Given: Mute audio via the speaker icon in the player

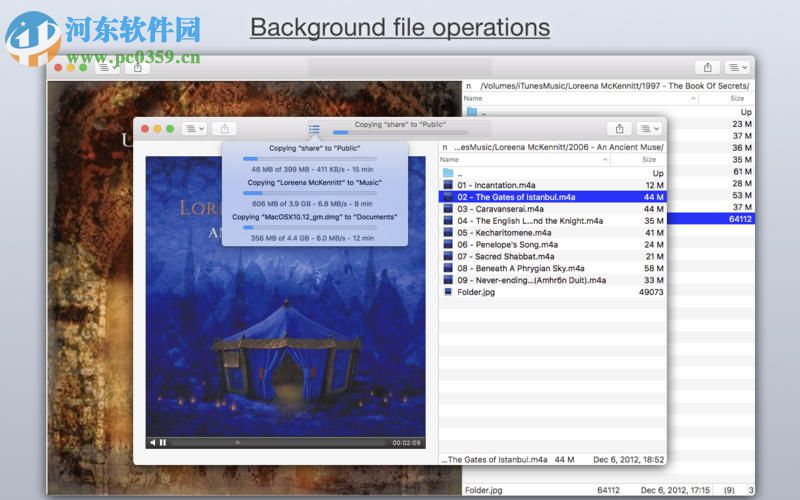Looking at the screenshot, I should tap(153, 442).
